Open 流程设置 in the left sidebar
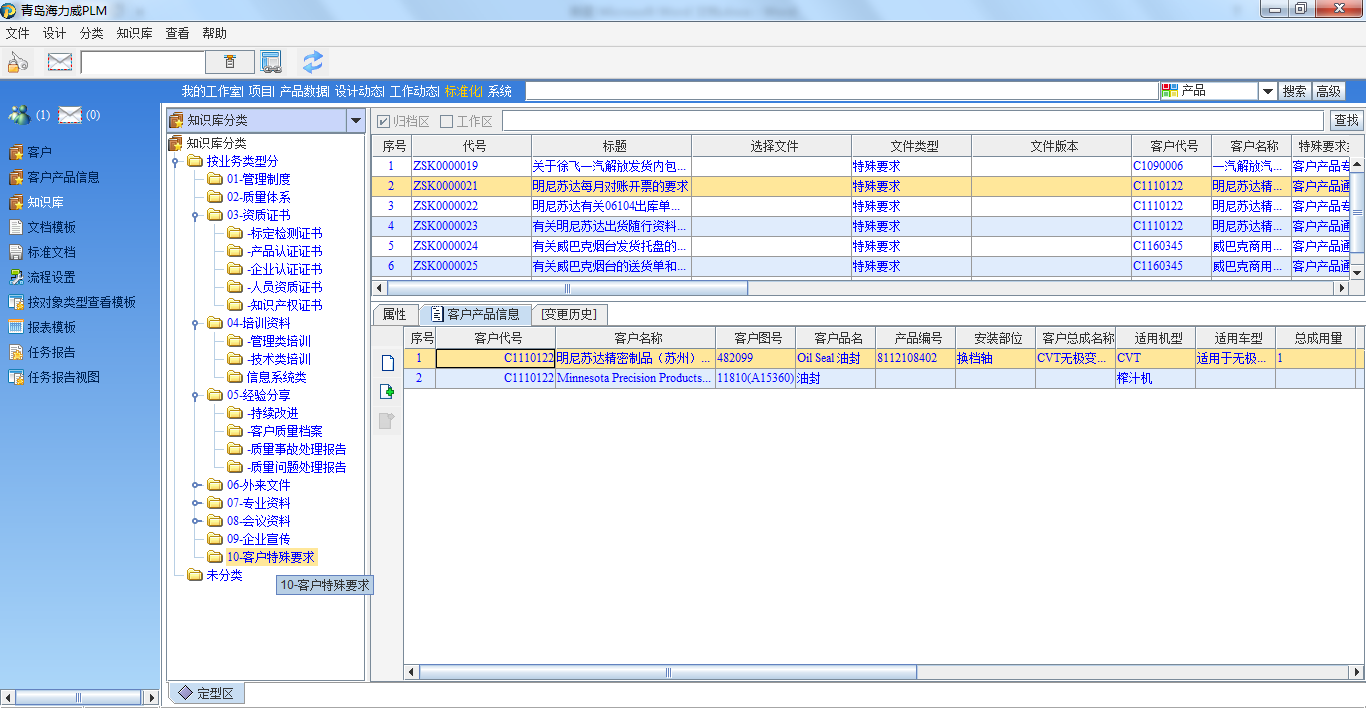 pos(51,277)
